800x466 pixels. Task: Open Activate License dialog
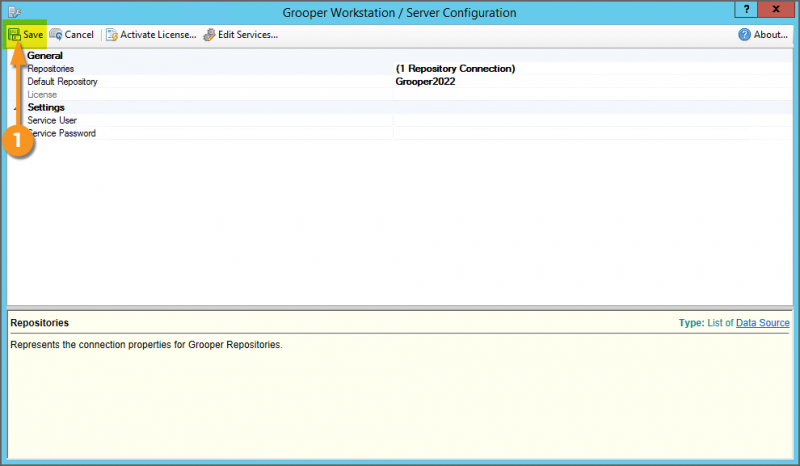pyautogui.click(x=151, y=35)
